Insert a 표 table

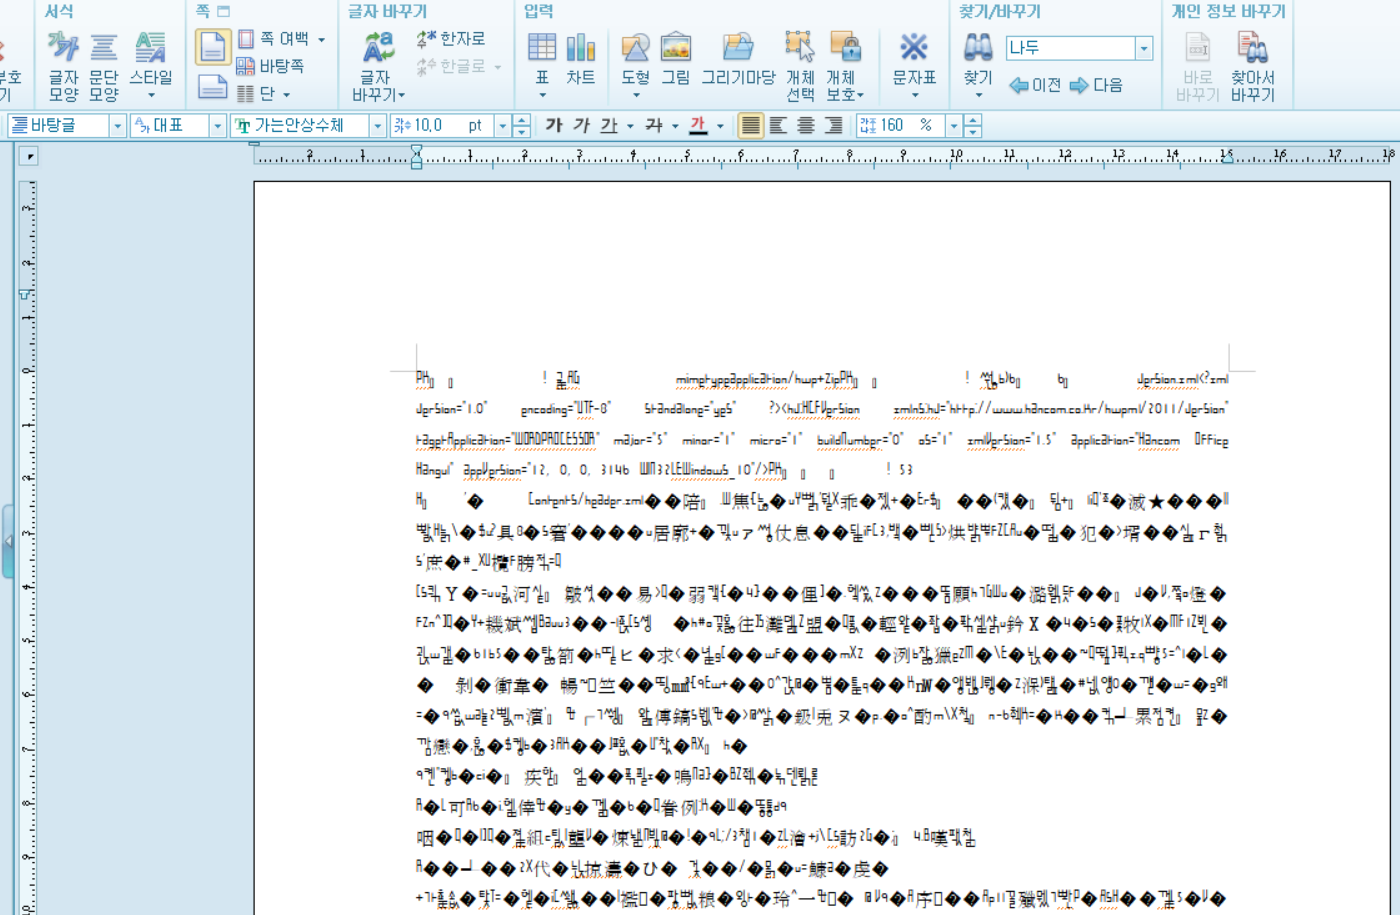pyautogui.click(x=542, y=66)
